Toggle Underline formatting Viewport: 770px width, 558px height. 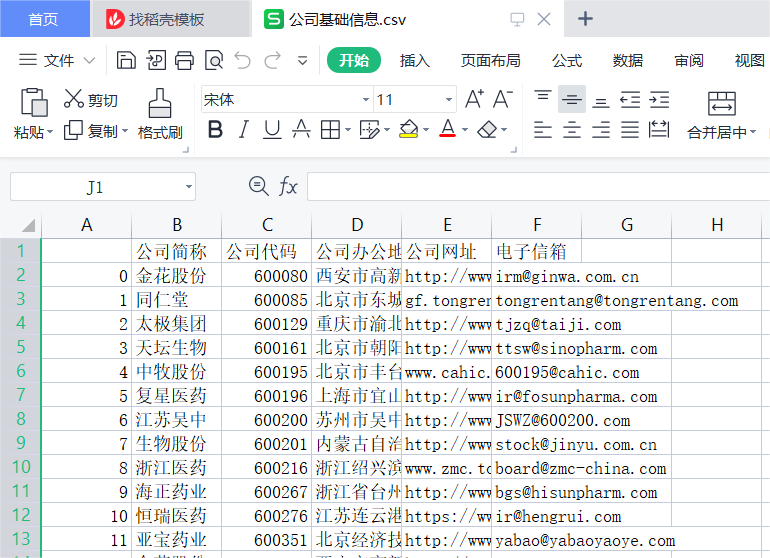click(x=272, y=130)
